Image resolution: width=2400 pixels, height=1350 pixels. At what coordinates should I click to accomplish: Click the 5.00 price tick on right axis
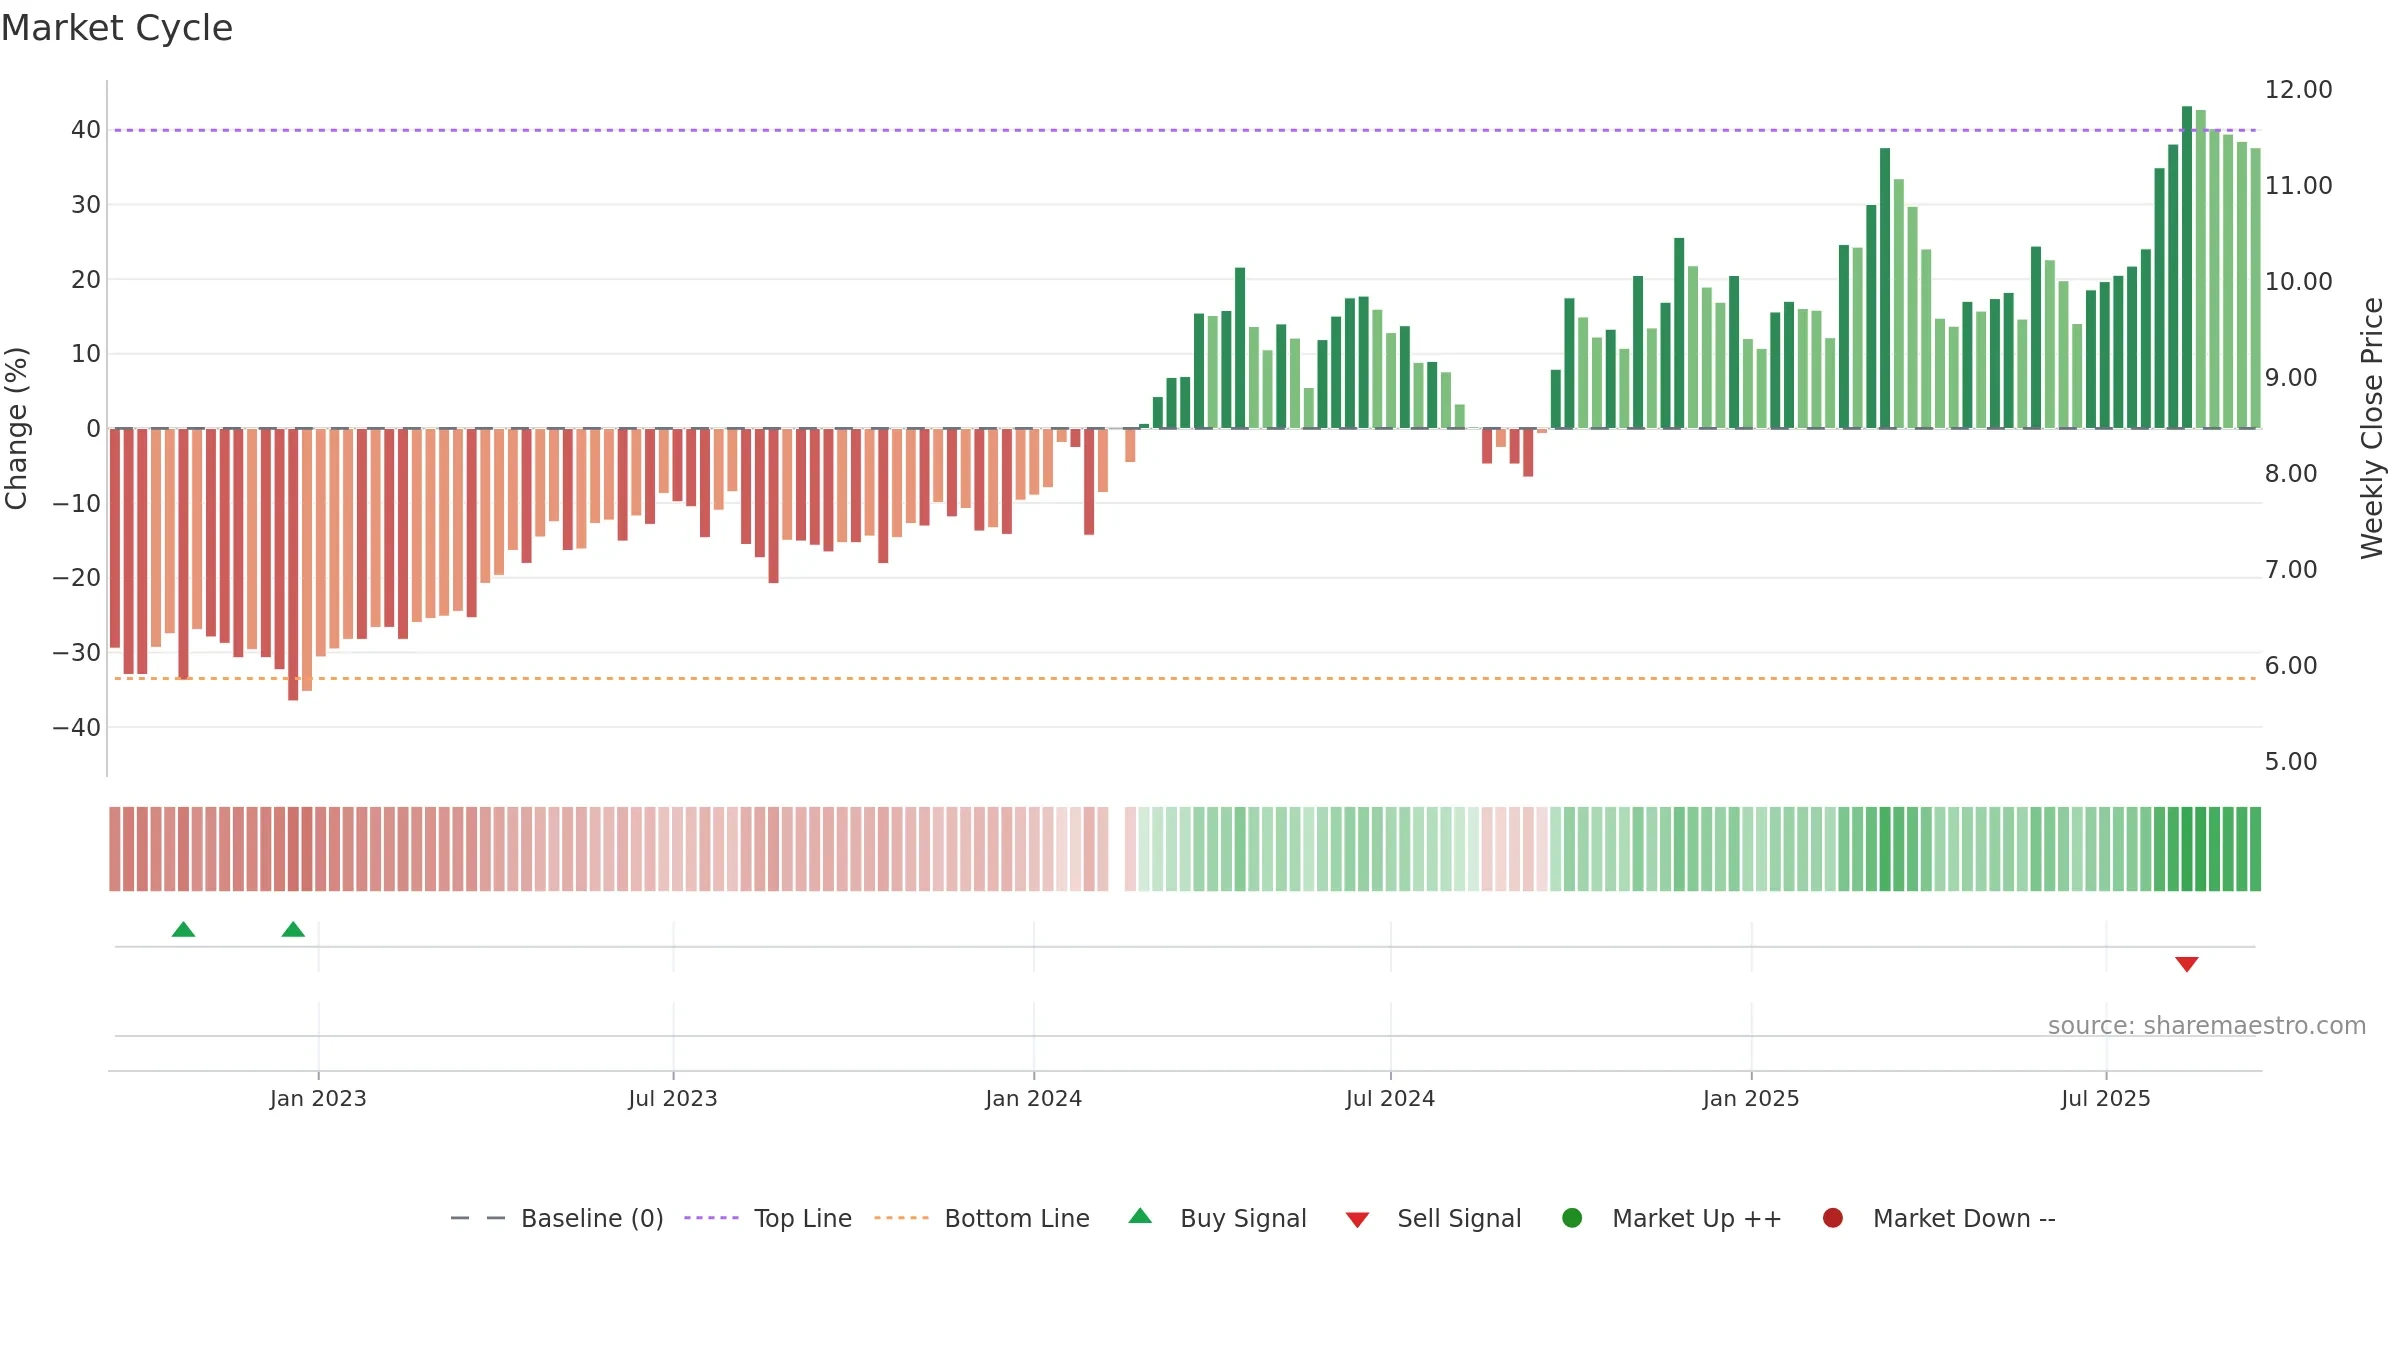coord(2291,762)
